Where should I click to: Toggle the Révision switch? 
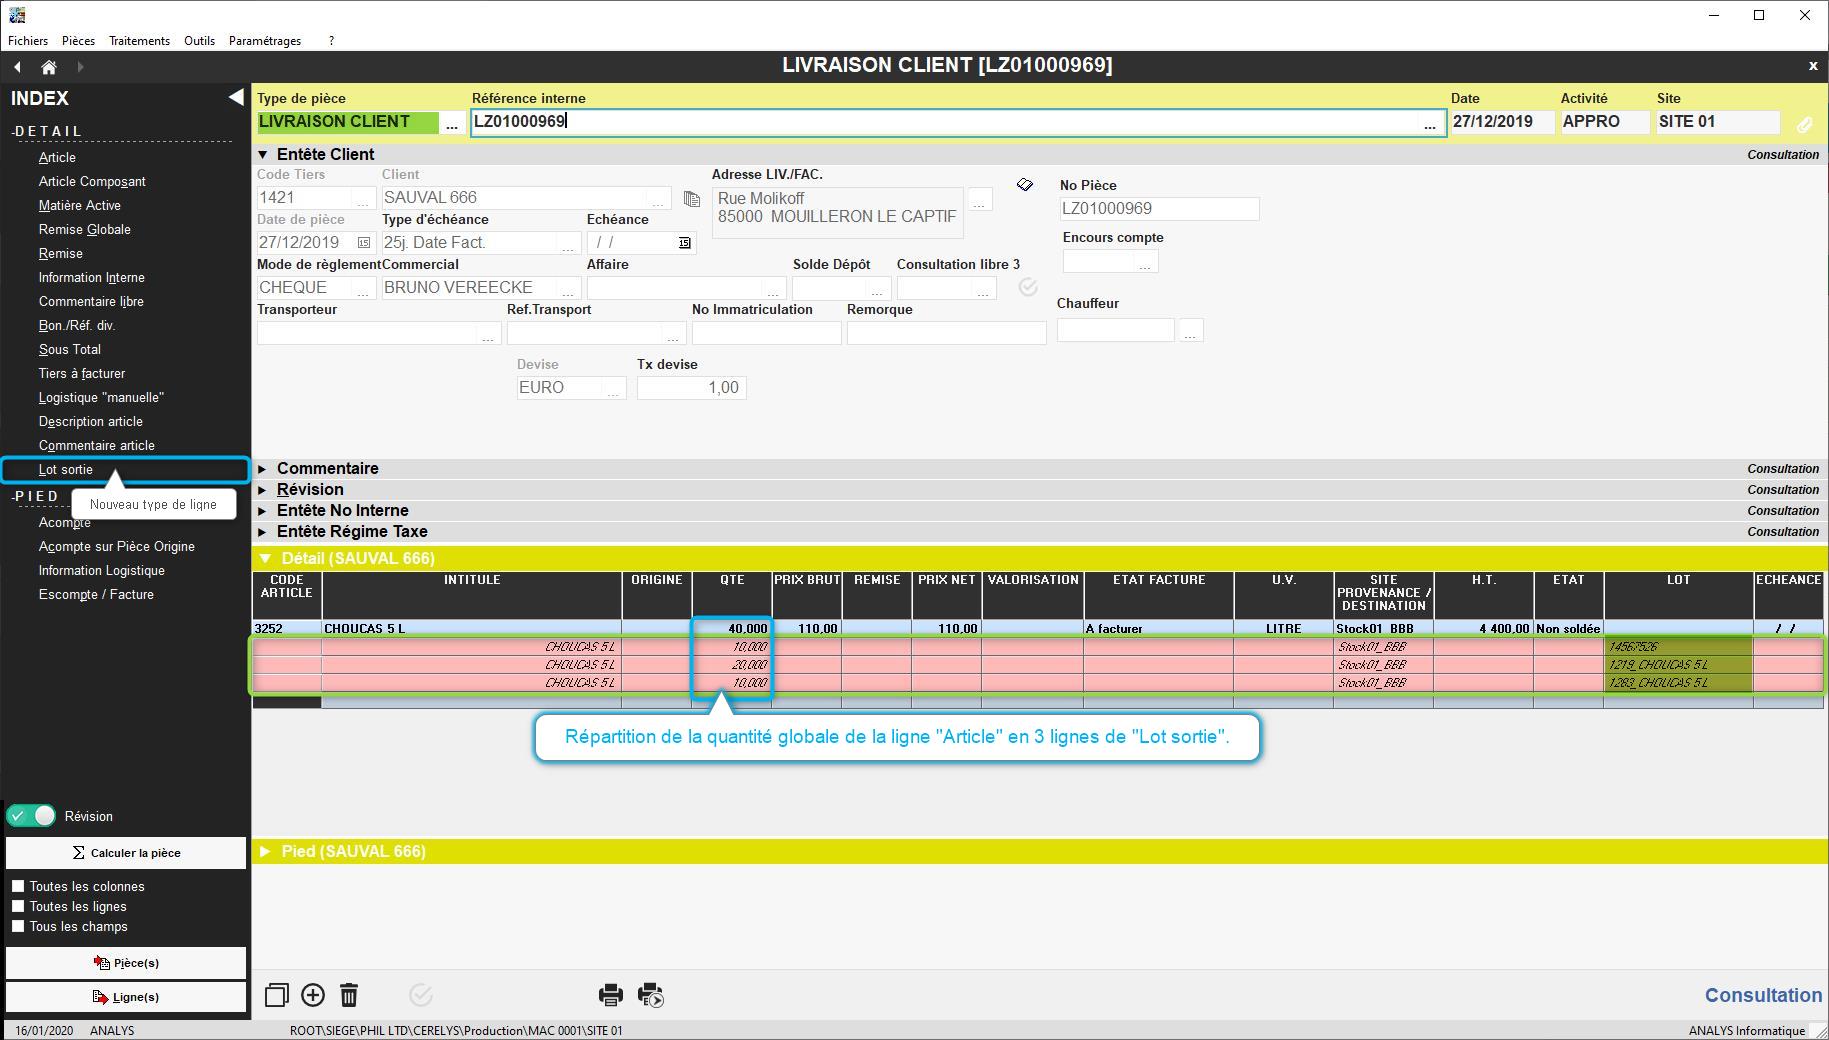pyautogui.click(x=31, y=816)
